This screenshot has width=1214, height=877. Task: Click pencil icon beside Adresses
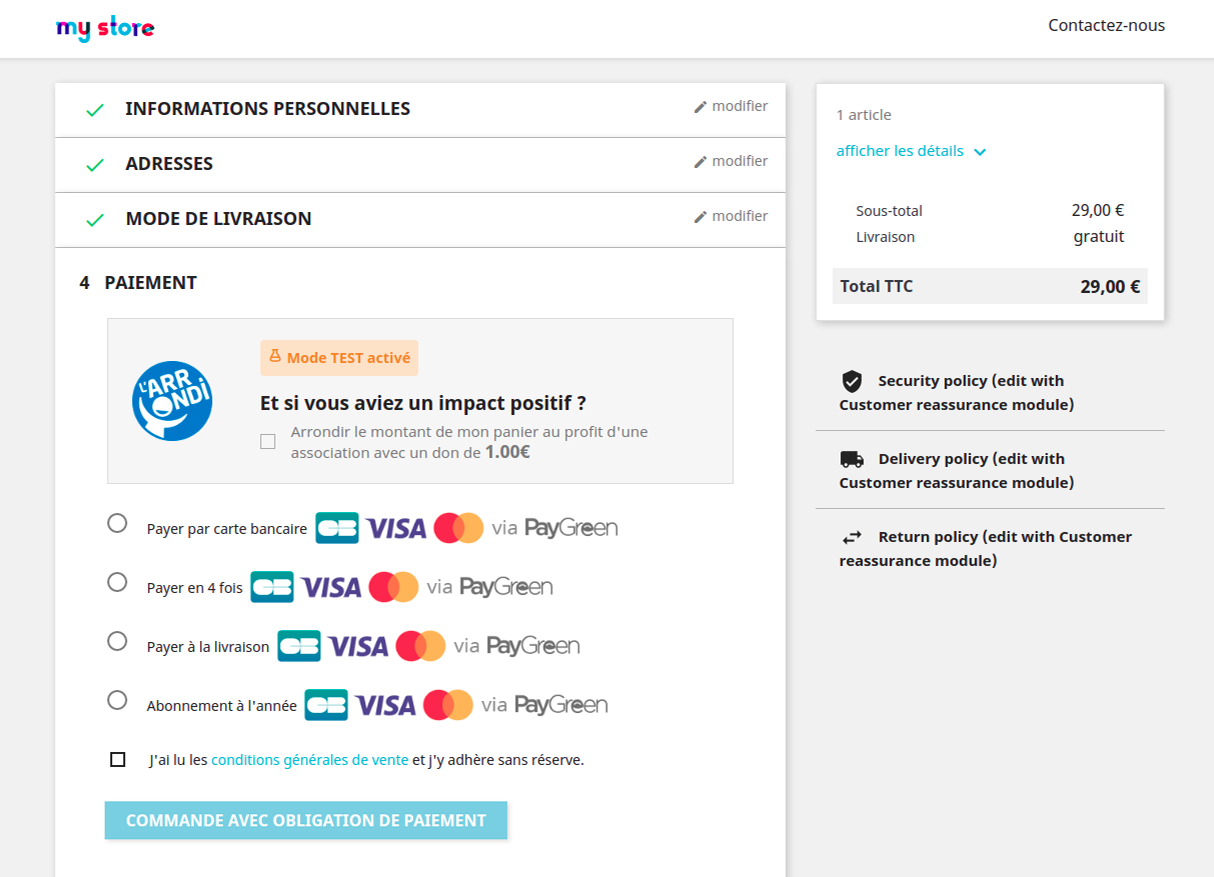pyautogui.click(x=700, y=162)
